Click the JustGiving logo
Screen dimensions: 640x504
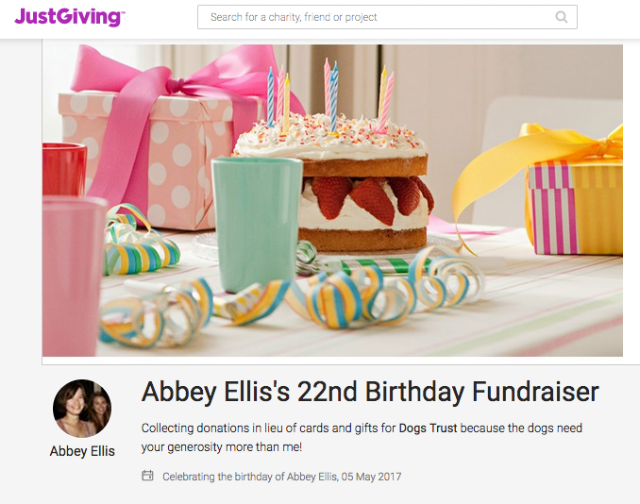[69, 17]
